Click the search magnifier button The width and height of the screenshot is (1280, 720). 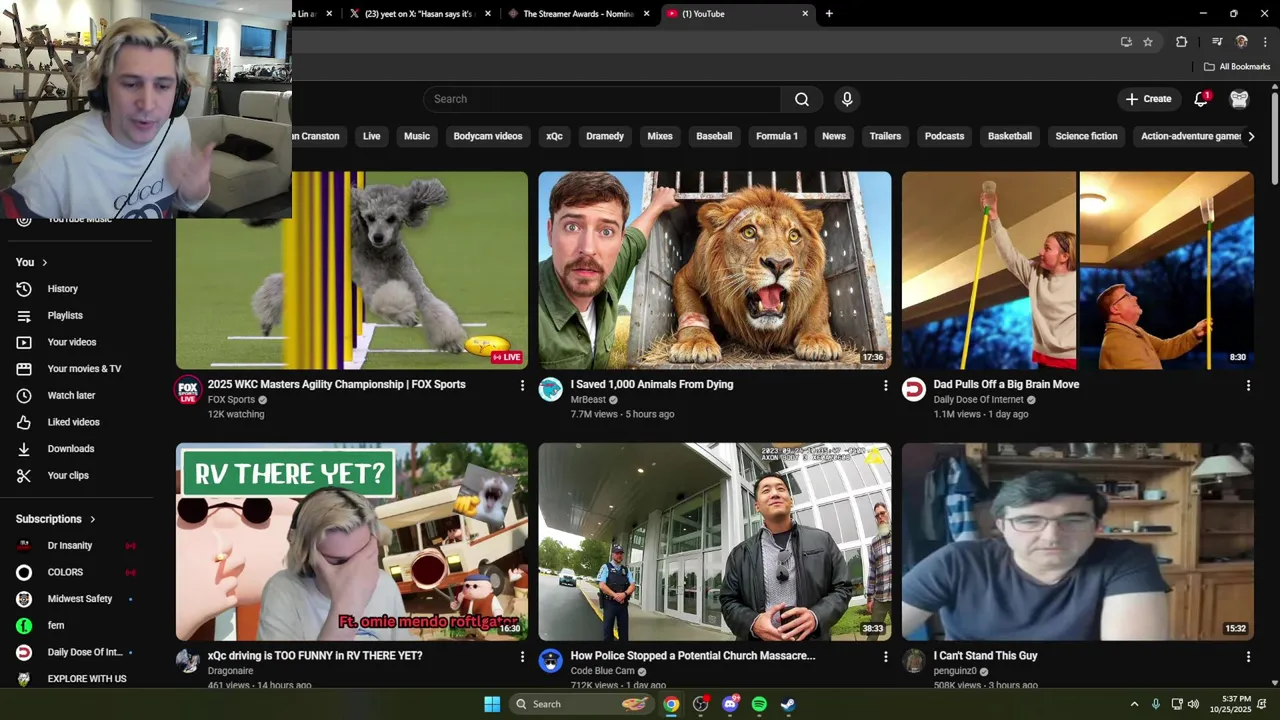802,99
